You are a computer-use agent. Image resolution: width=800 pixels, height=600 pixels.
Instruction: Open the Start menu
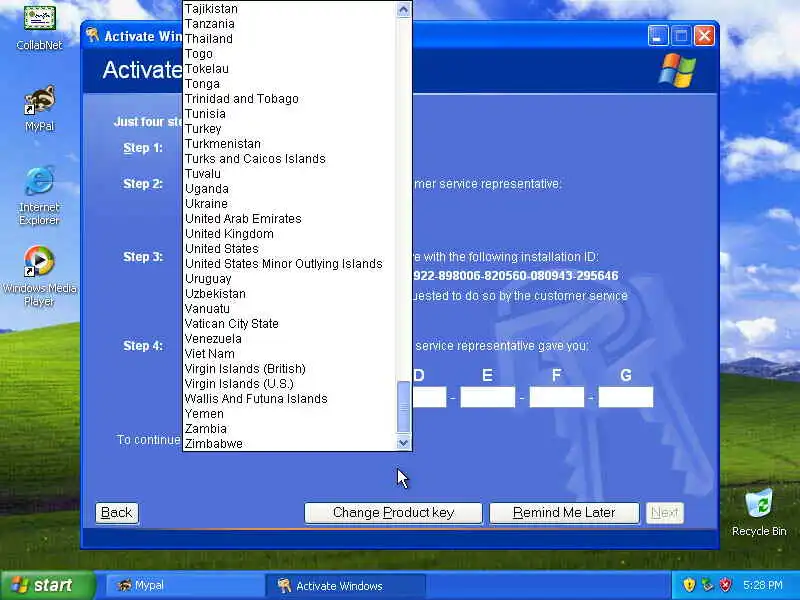[48, 585]
